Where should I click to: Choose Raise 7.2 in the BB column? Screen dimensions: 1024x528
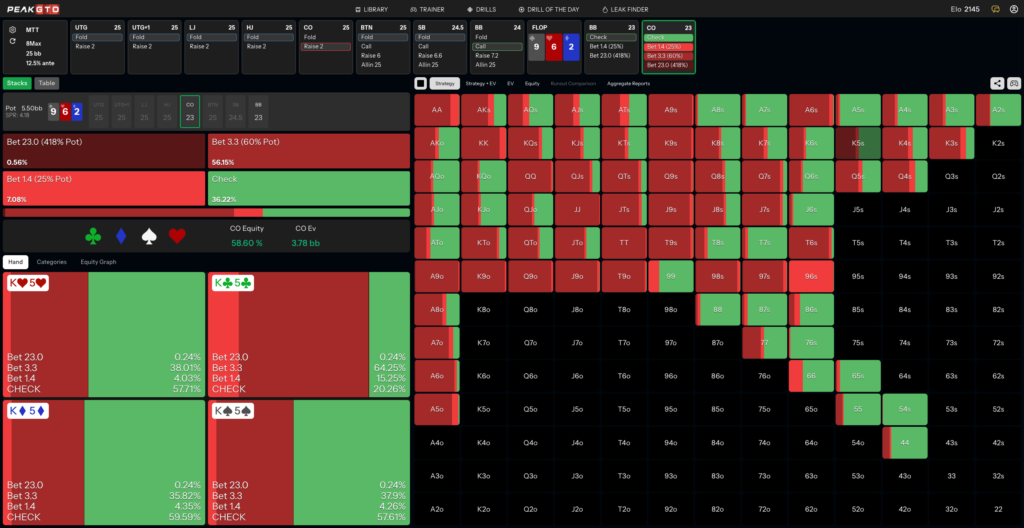497,56
